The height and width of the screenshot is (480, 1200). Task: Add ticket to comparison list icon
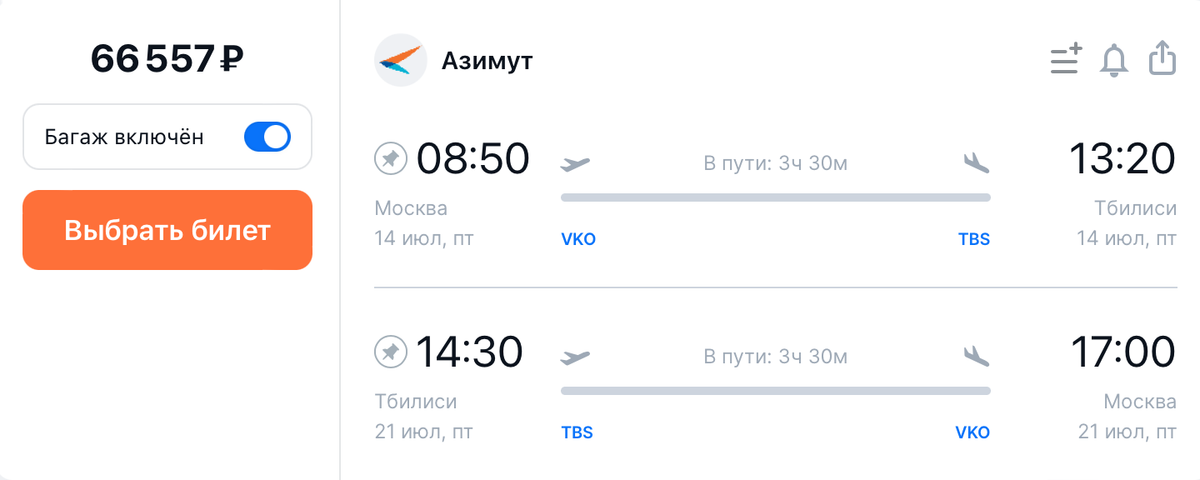click(x=1066, y=60)
